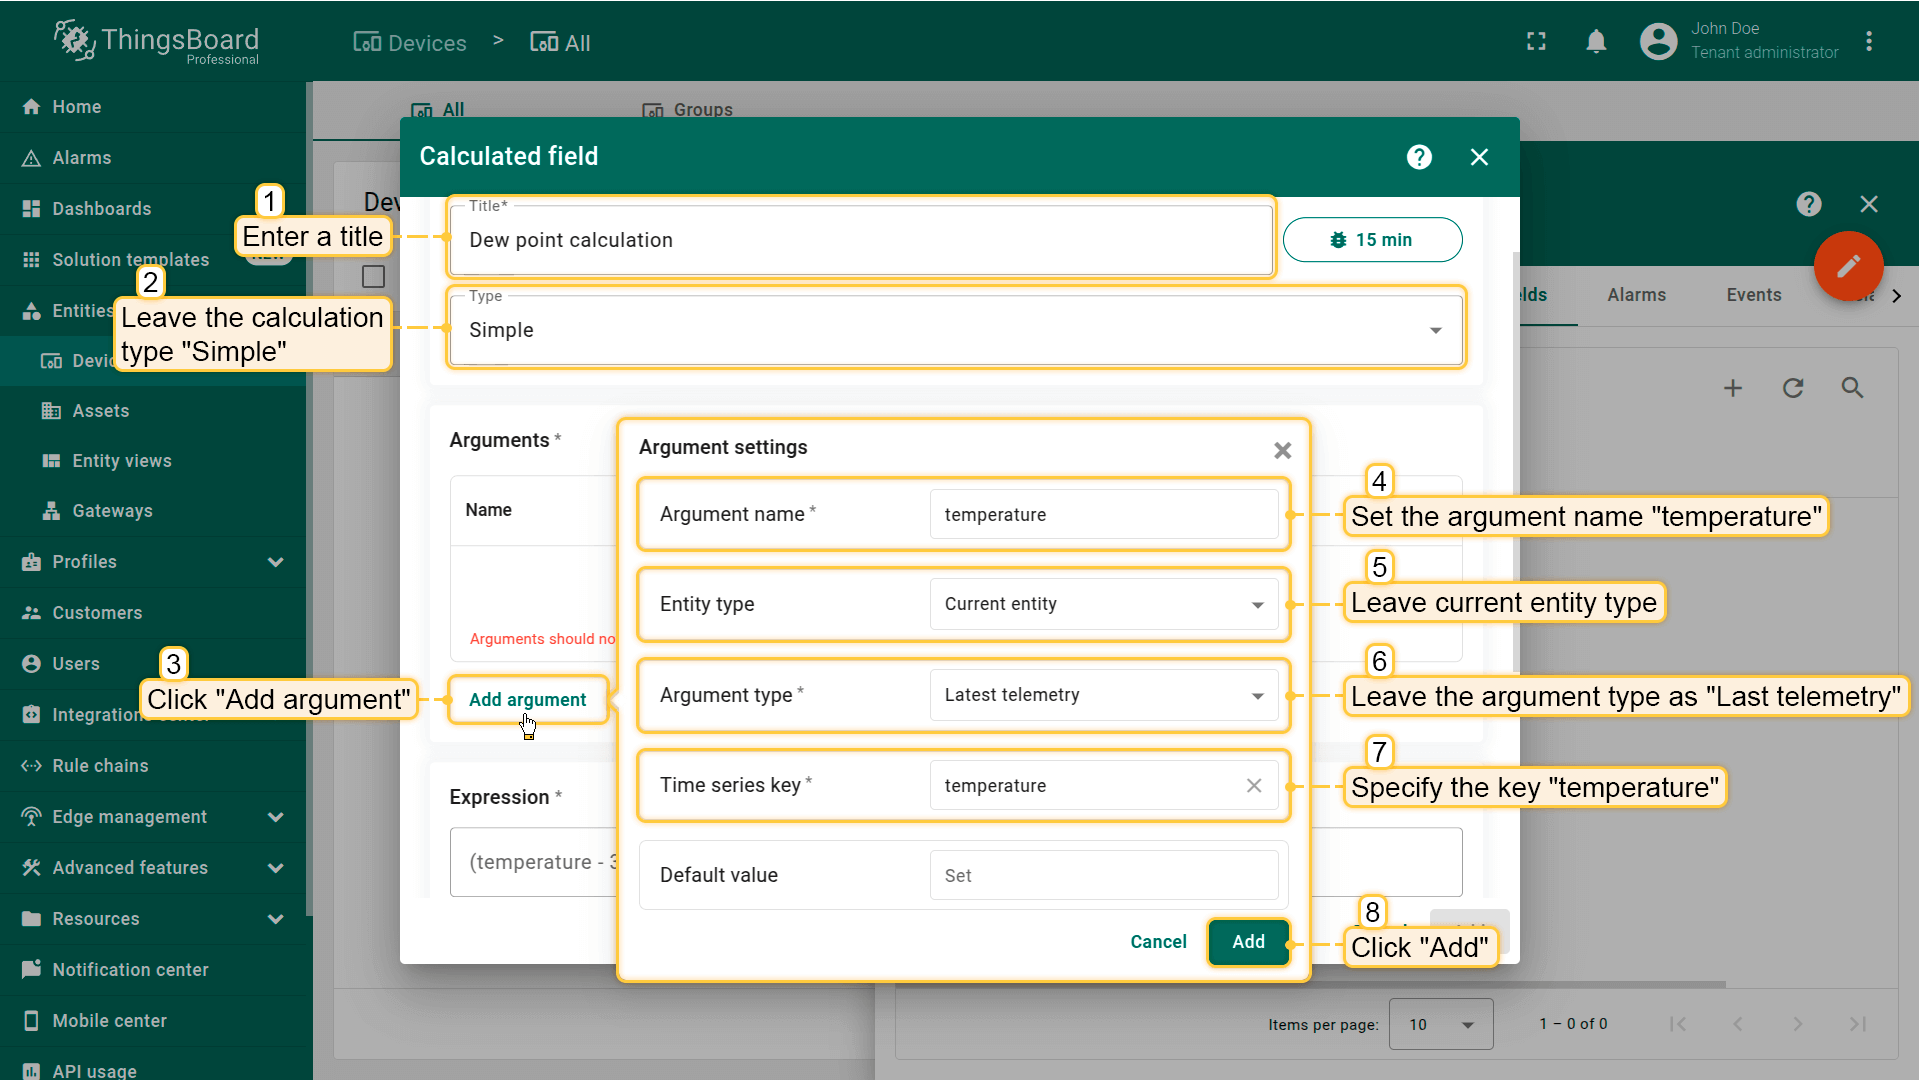Viewport: 1920px width, 1080px height.
Task: Open the user account avatar icon
Action: (x=1658, y=42)
